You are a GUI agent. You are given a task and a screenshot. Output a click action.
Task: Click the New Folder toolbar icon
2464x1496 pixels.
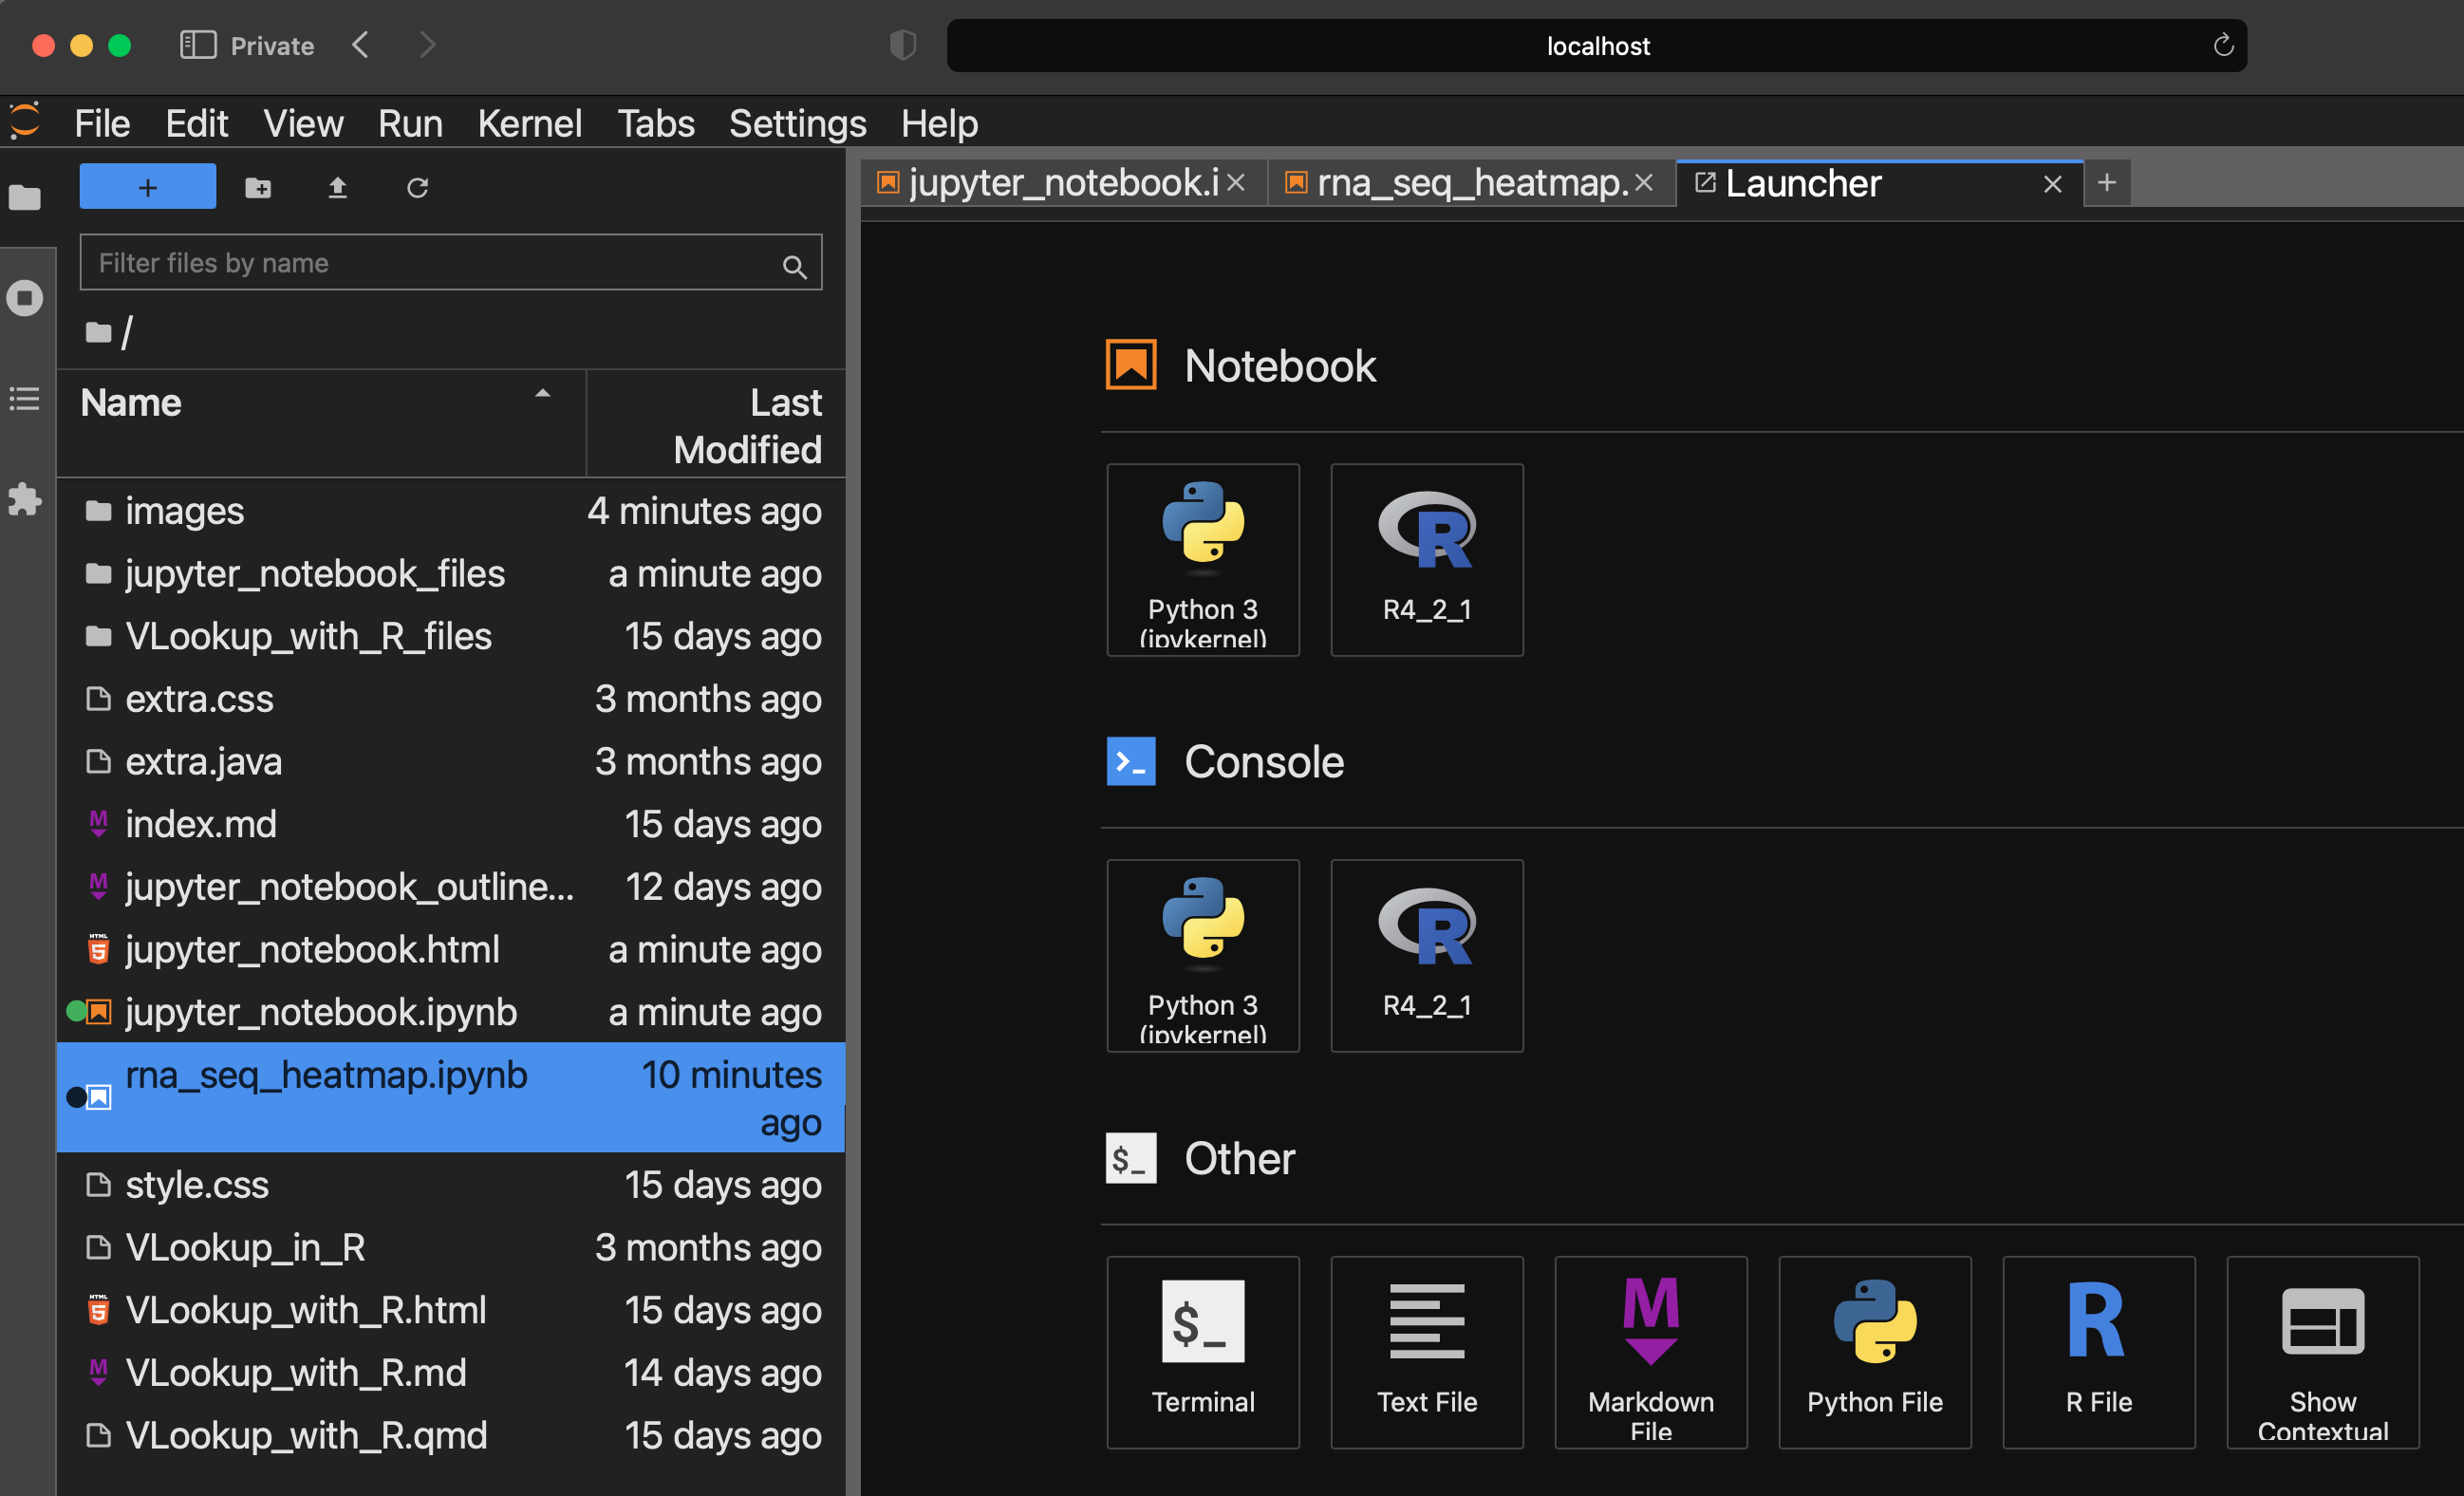(258, 187)
